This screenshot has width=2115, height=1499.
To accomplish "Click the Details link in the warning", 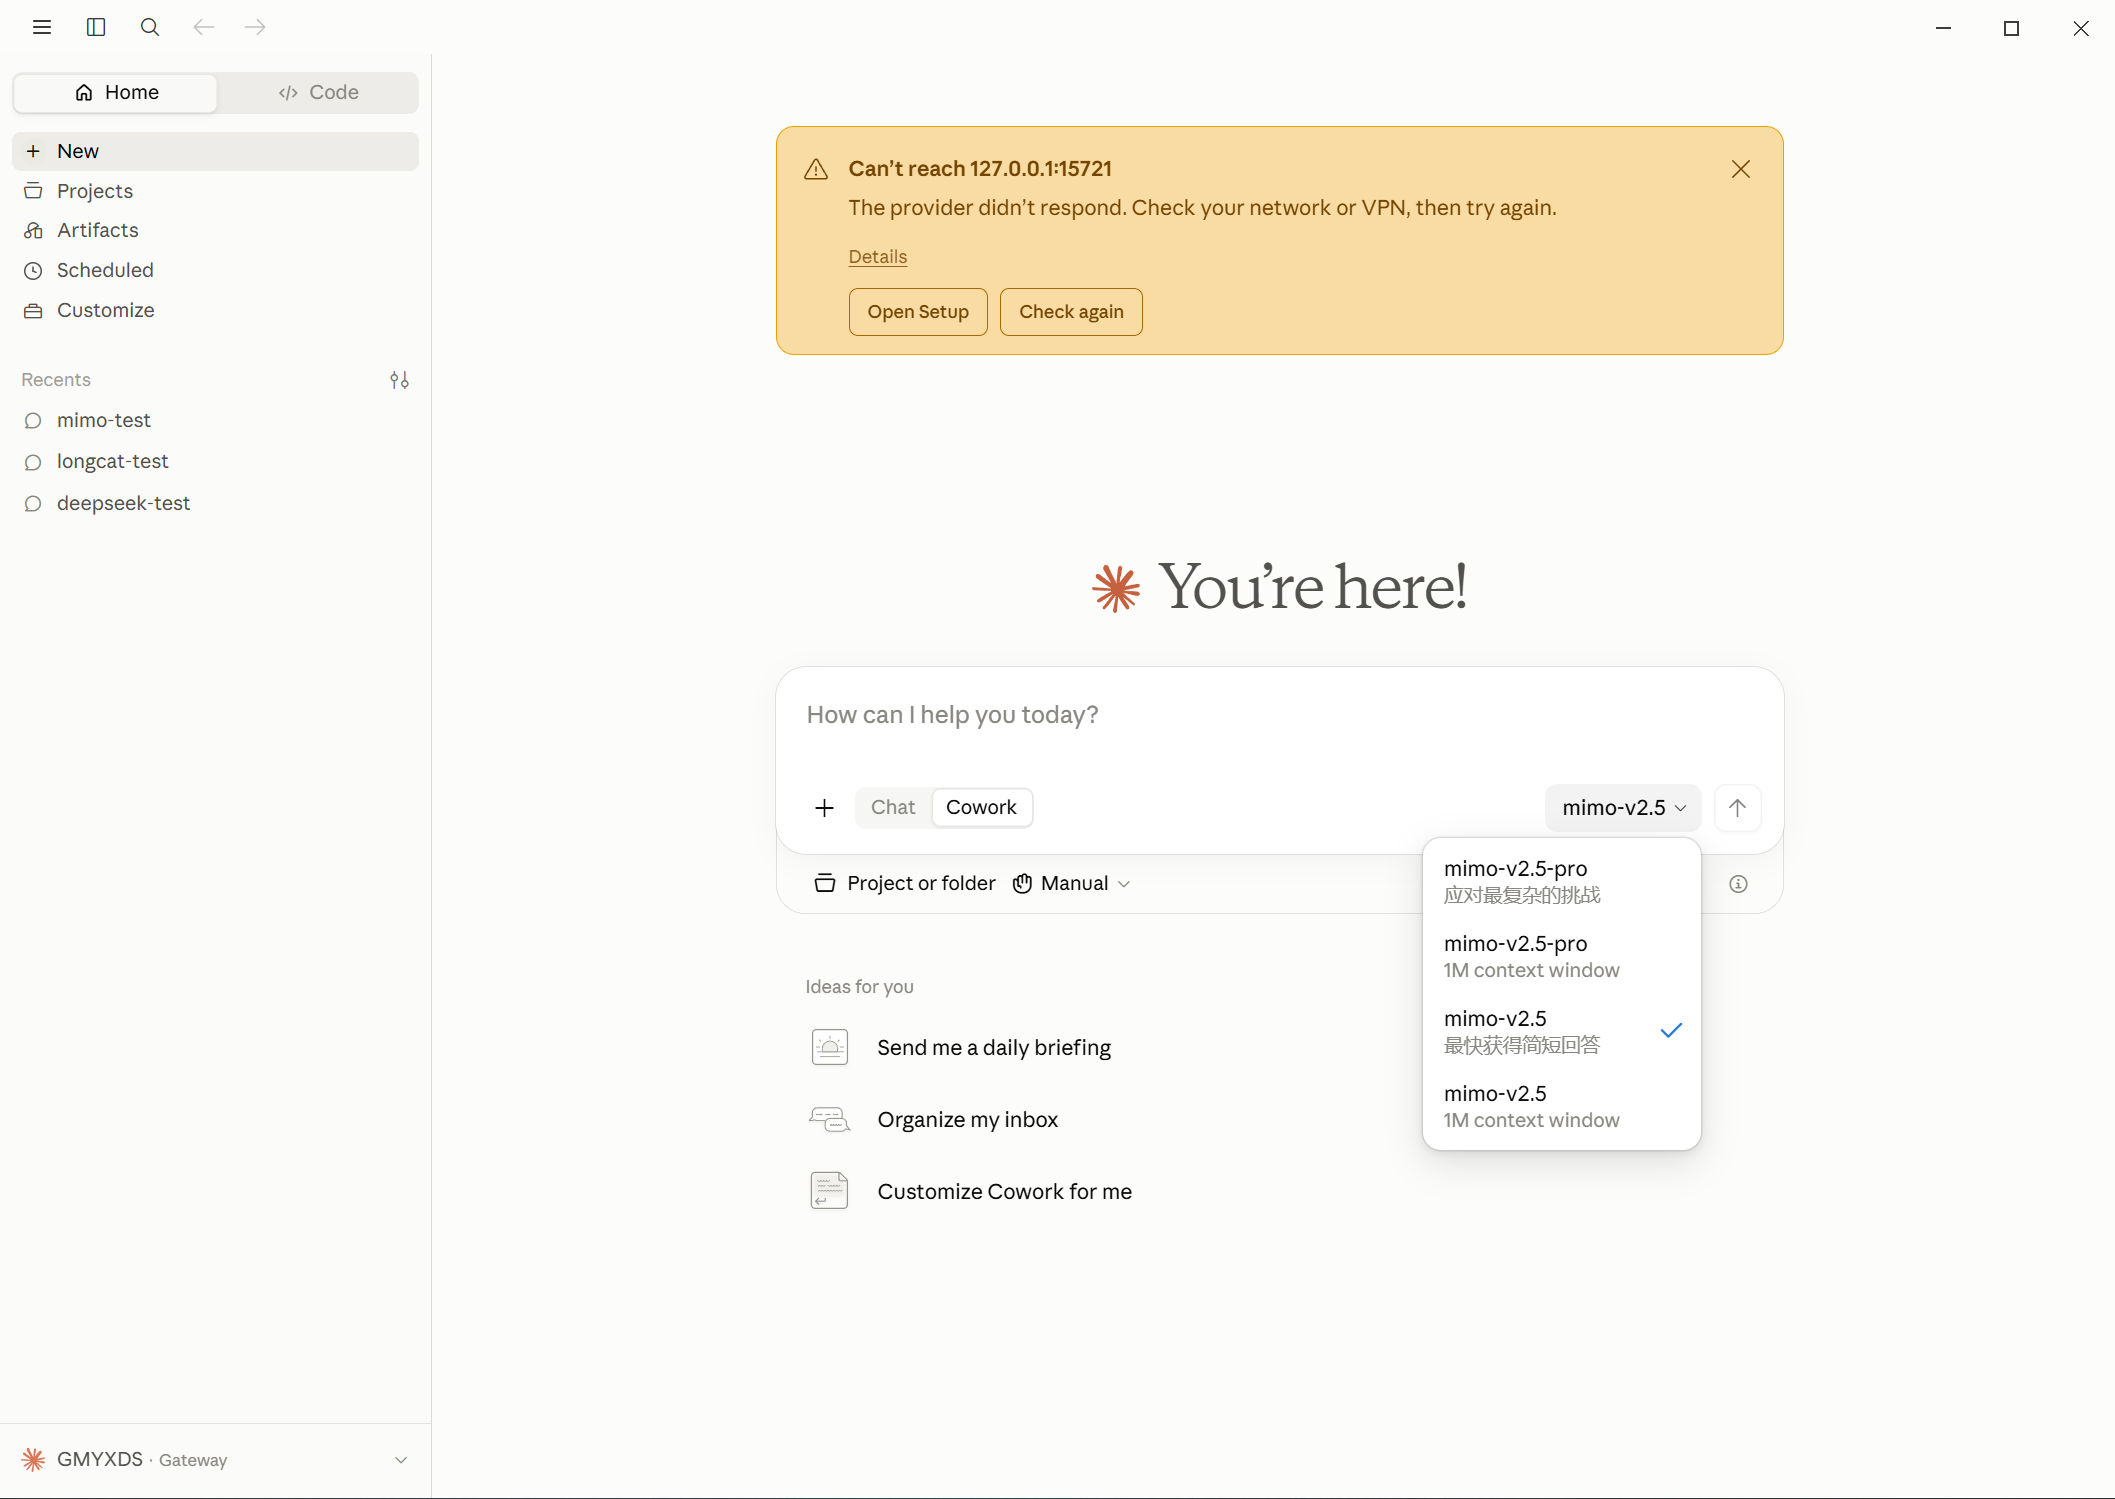I will [x=877, y=257].
